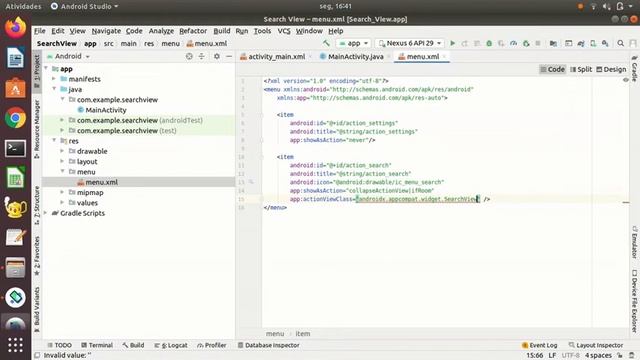This screenshot has height=360, width=640.
Task: Open the Build menu
Action: click(222, 31)
